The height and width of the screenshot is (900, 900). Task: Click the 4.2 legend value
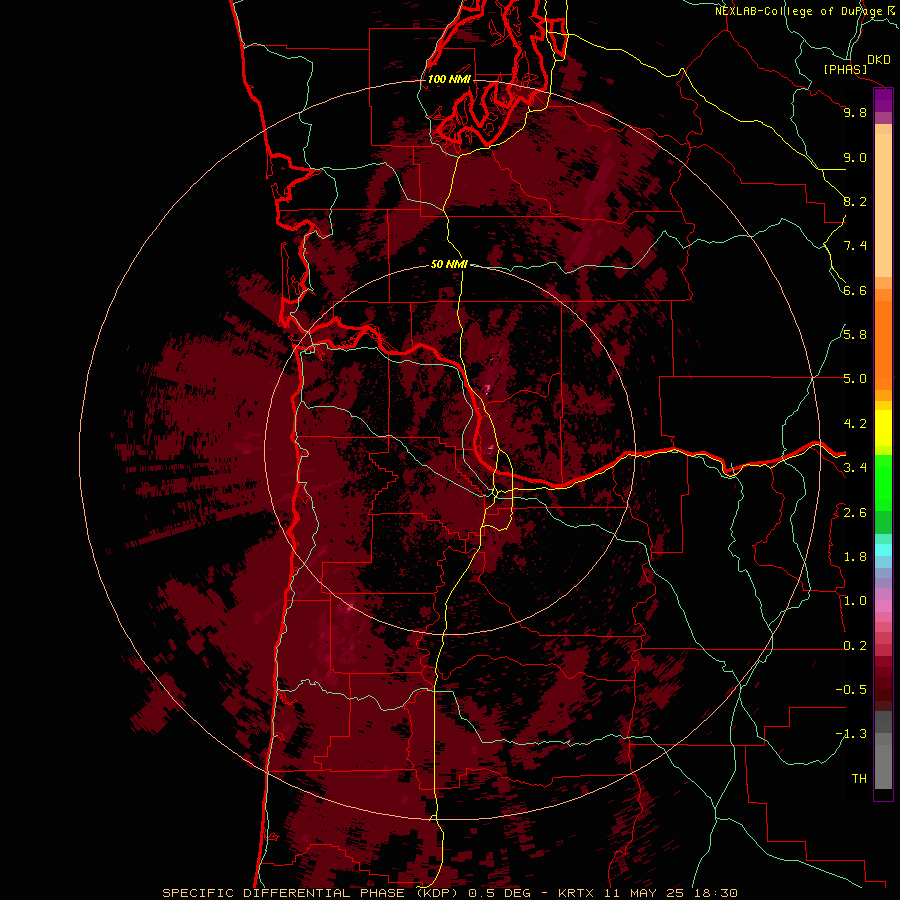855,424
